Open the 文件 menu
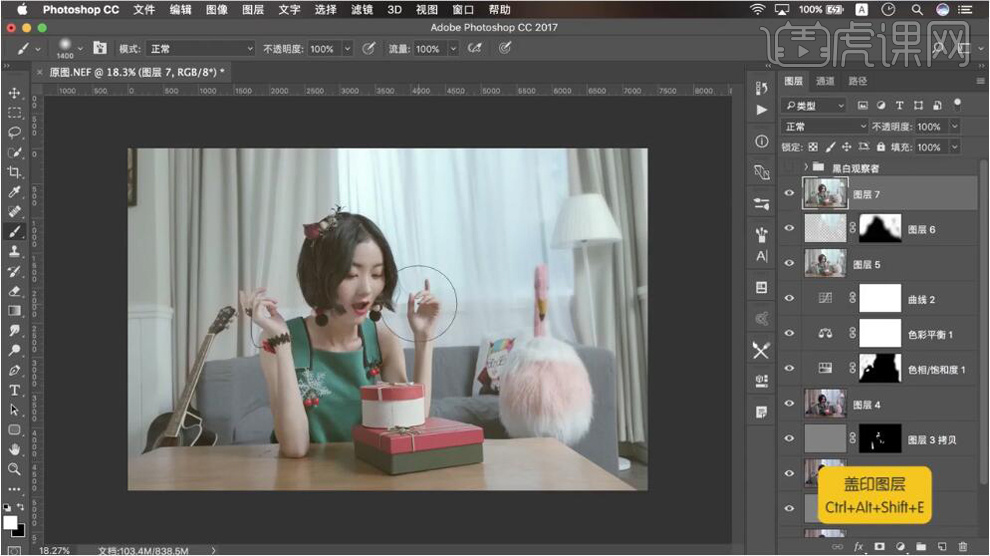Screen dimensions: 990x556 point(144,9)
